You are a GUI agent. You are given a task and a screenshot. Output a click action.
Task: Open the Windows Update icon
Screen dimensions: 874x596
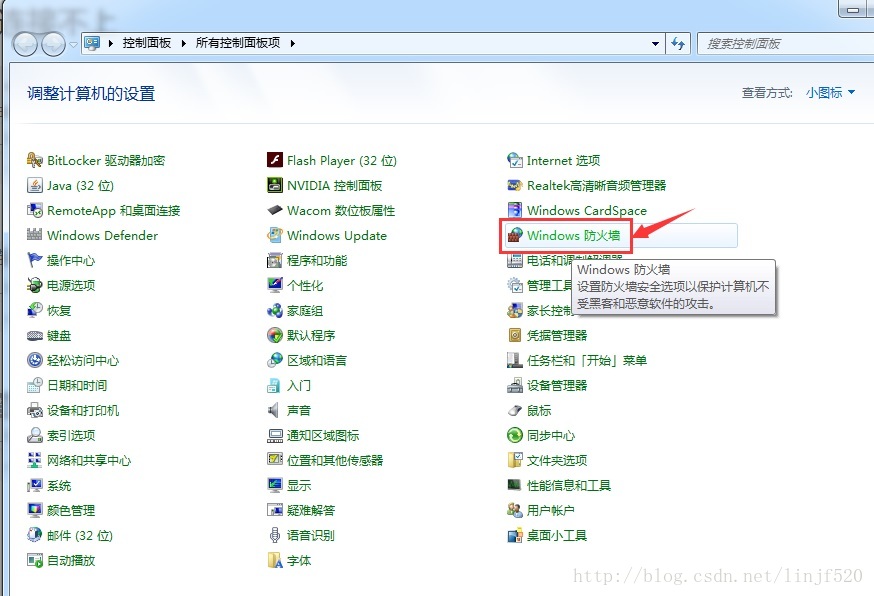(275, 235)
